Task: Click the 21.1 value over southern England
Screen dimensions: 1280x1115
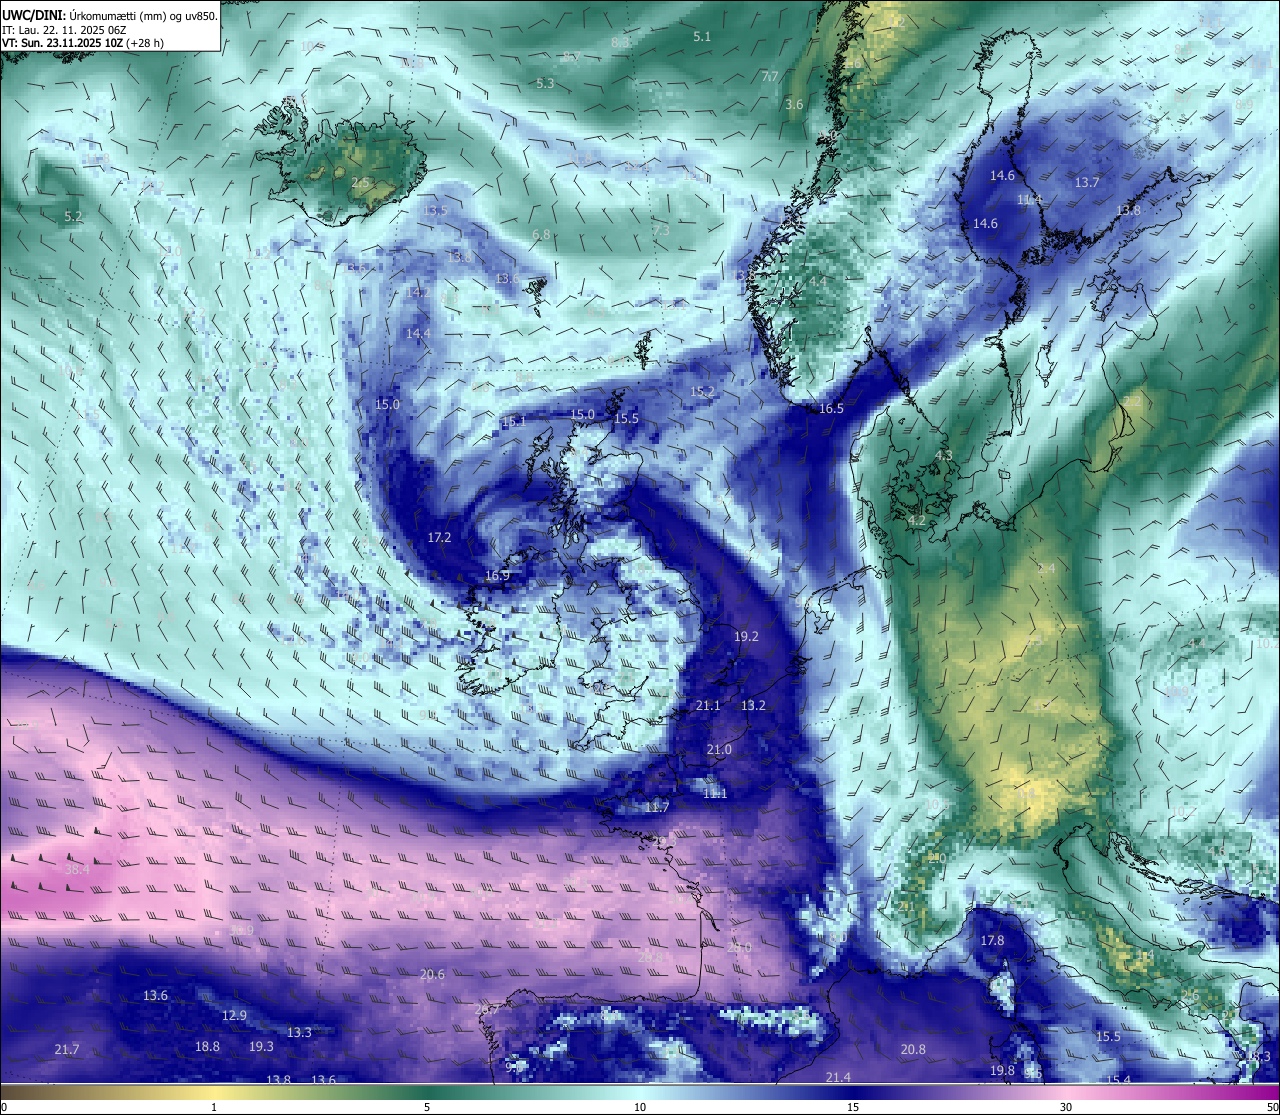Action: (x=708, y=705)
